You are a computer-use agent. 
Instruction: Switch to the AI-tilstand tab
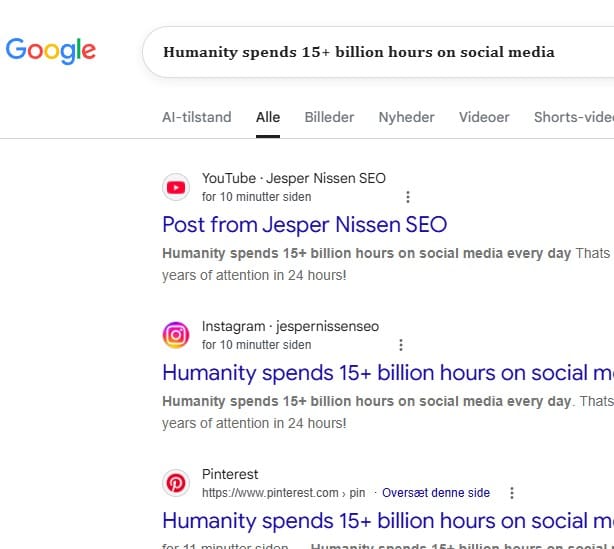197,117
